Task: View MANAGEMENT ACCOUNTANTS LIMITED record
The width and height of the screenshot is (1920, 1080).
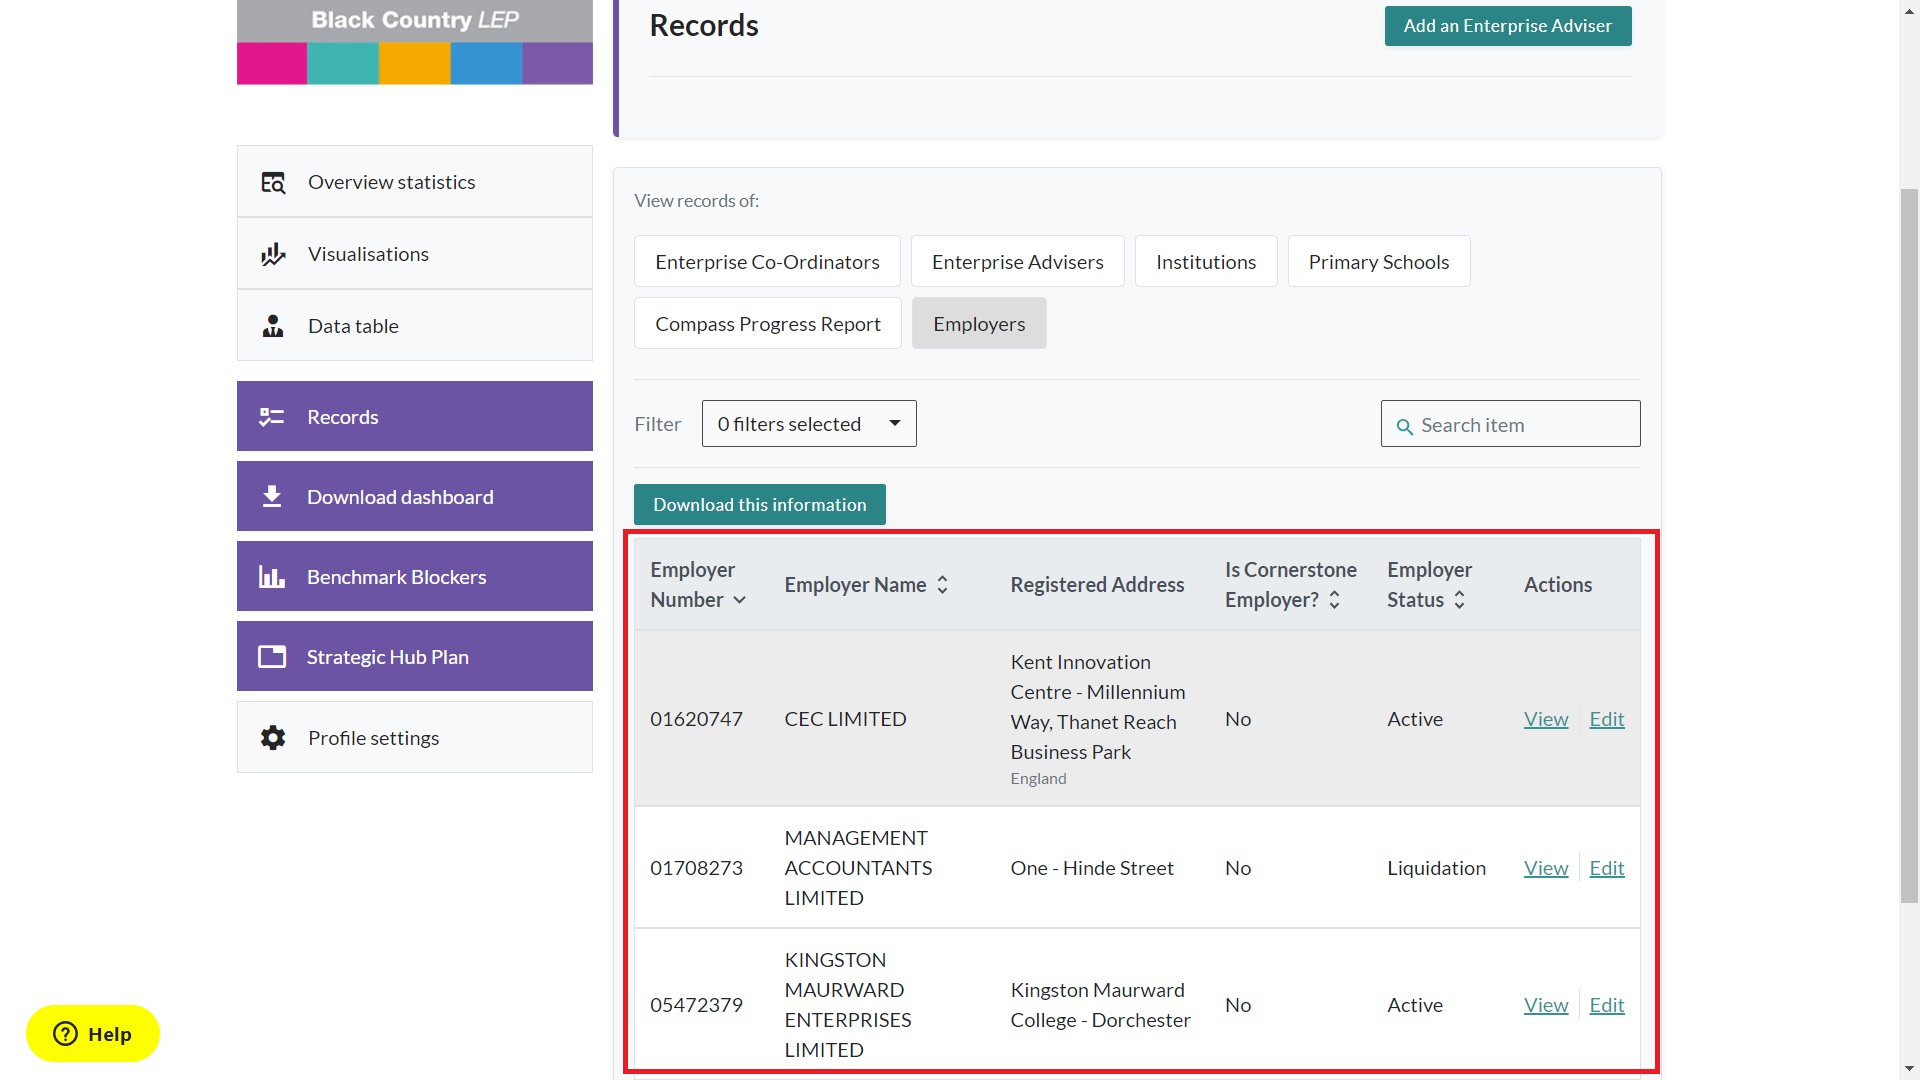Action: (1546, 868)
